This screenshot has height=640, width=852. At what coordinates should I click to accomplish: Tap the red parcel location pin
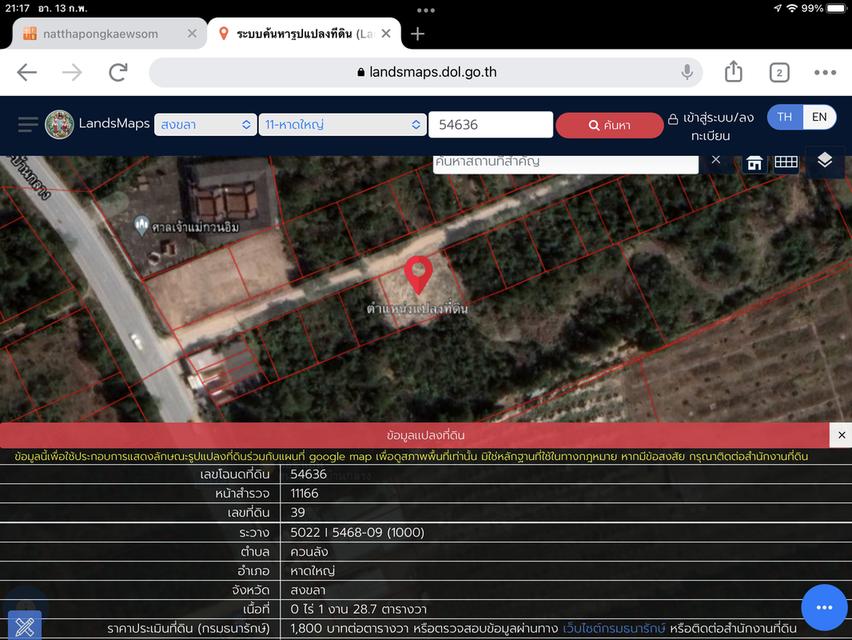[418, 274]
